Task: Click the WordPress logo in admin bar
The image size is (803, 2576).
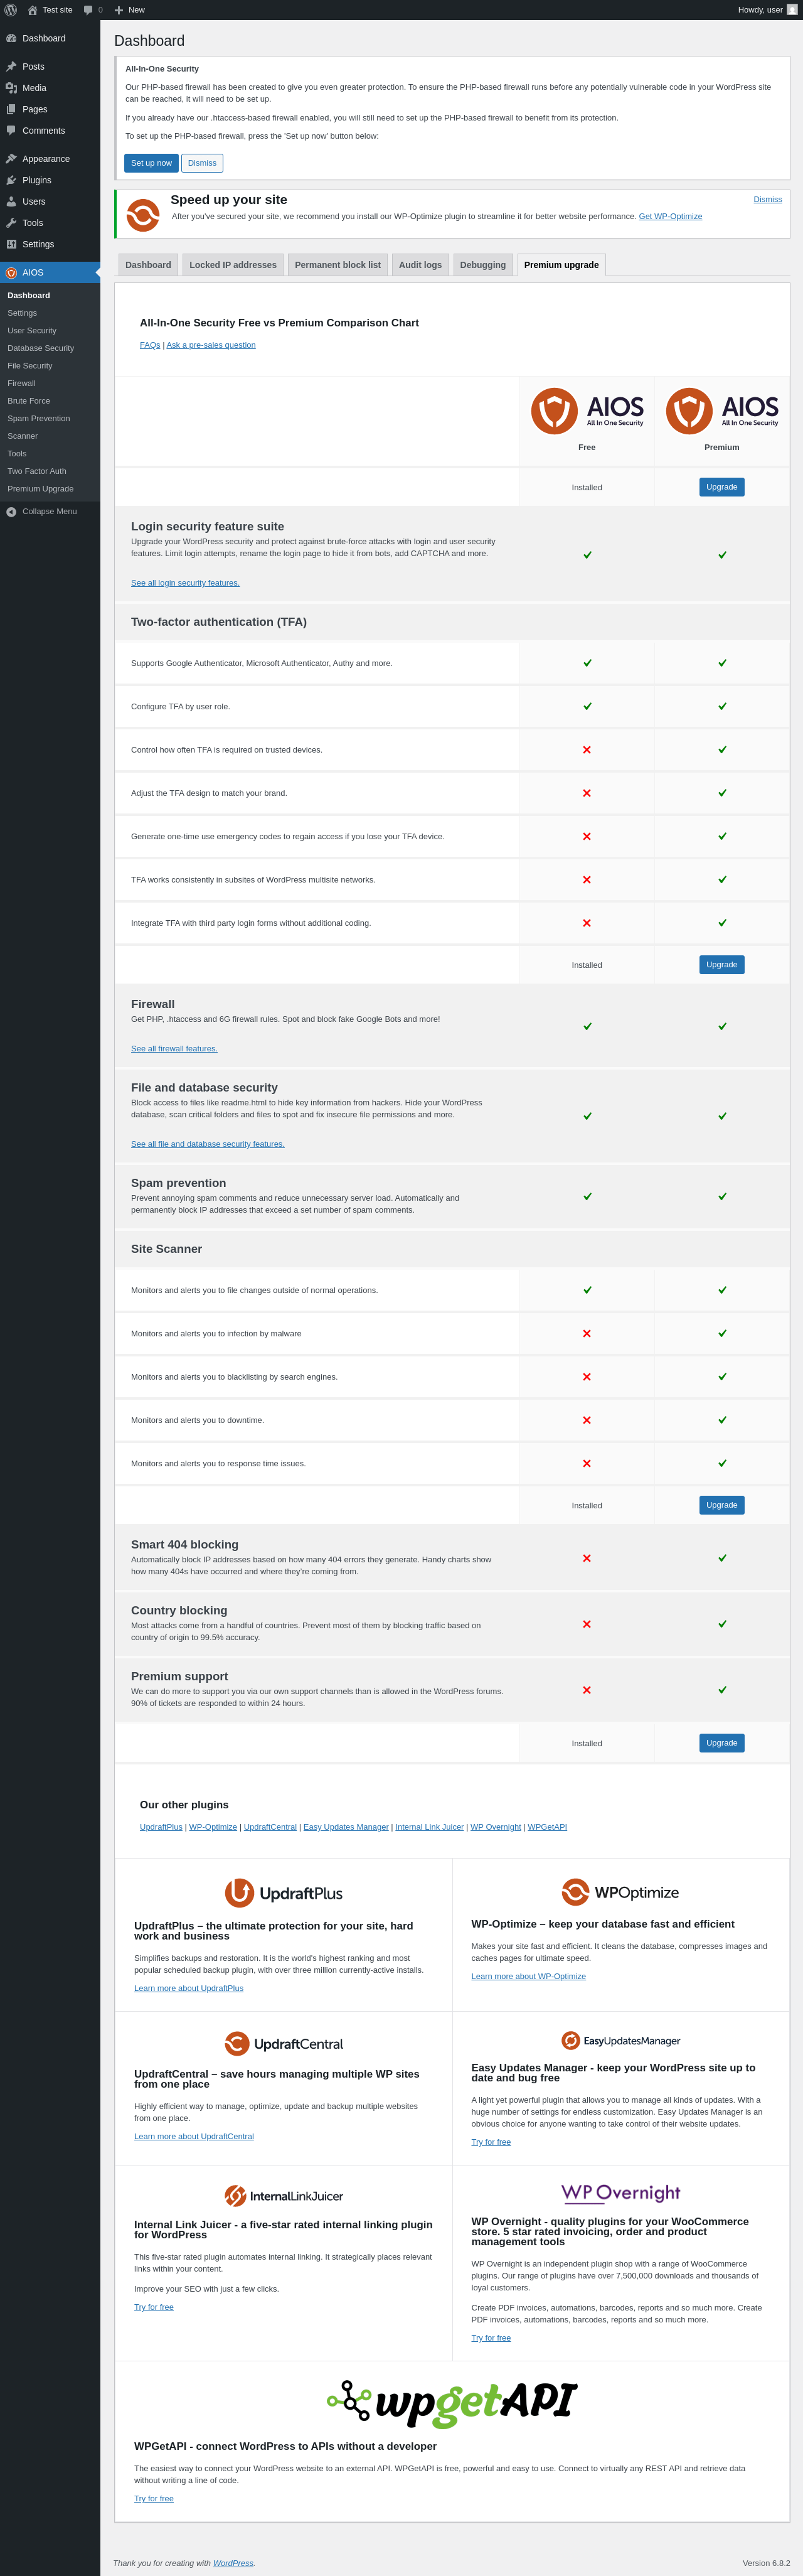Action: pos(11,10)
